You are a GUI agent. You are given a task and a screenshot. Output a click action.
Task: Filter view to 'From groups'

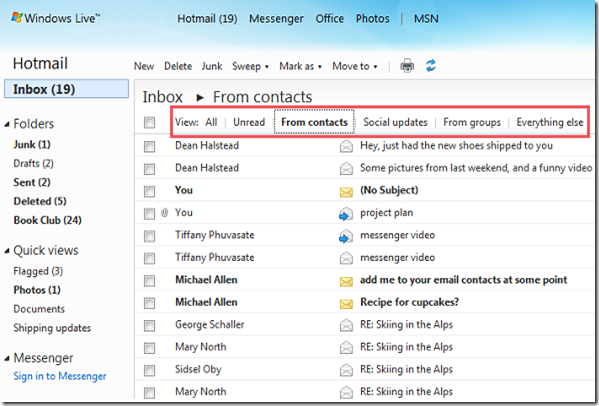(x=472, y=122)
